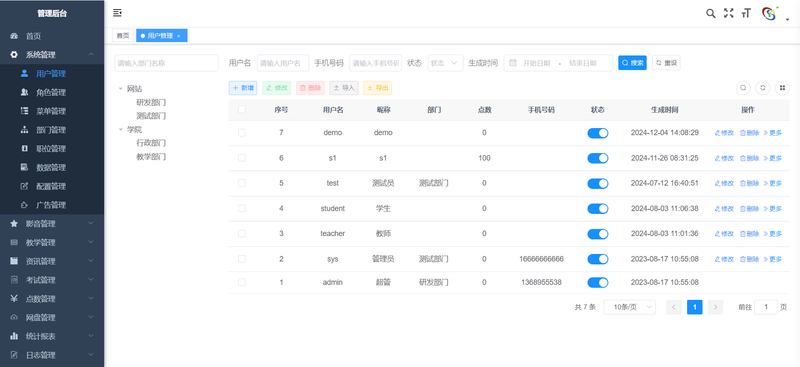
Task: Open the header search magnifier icon
Action: pos(710,13)
